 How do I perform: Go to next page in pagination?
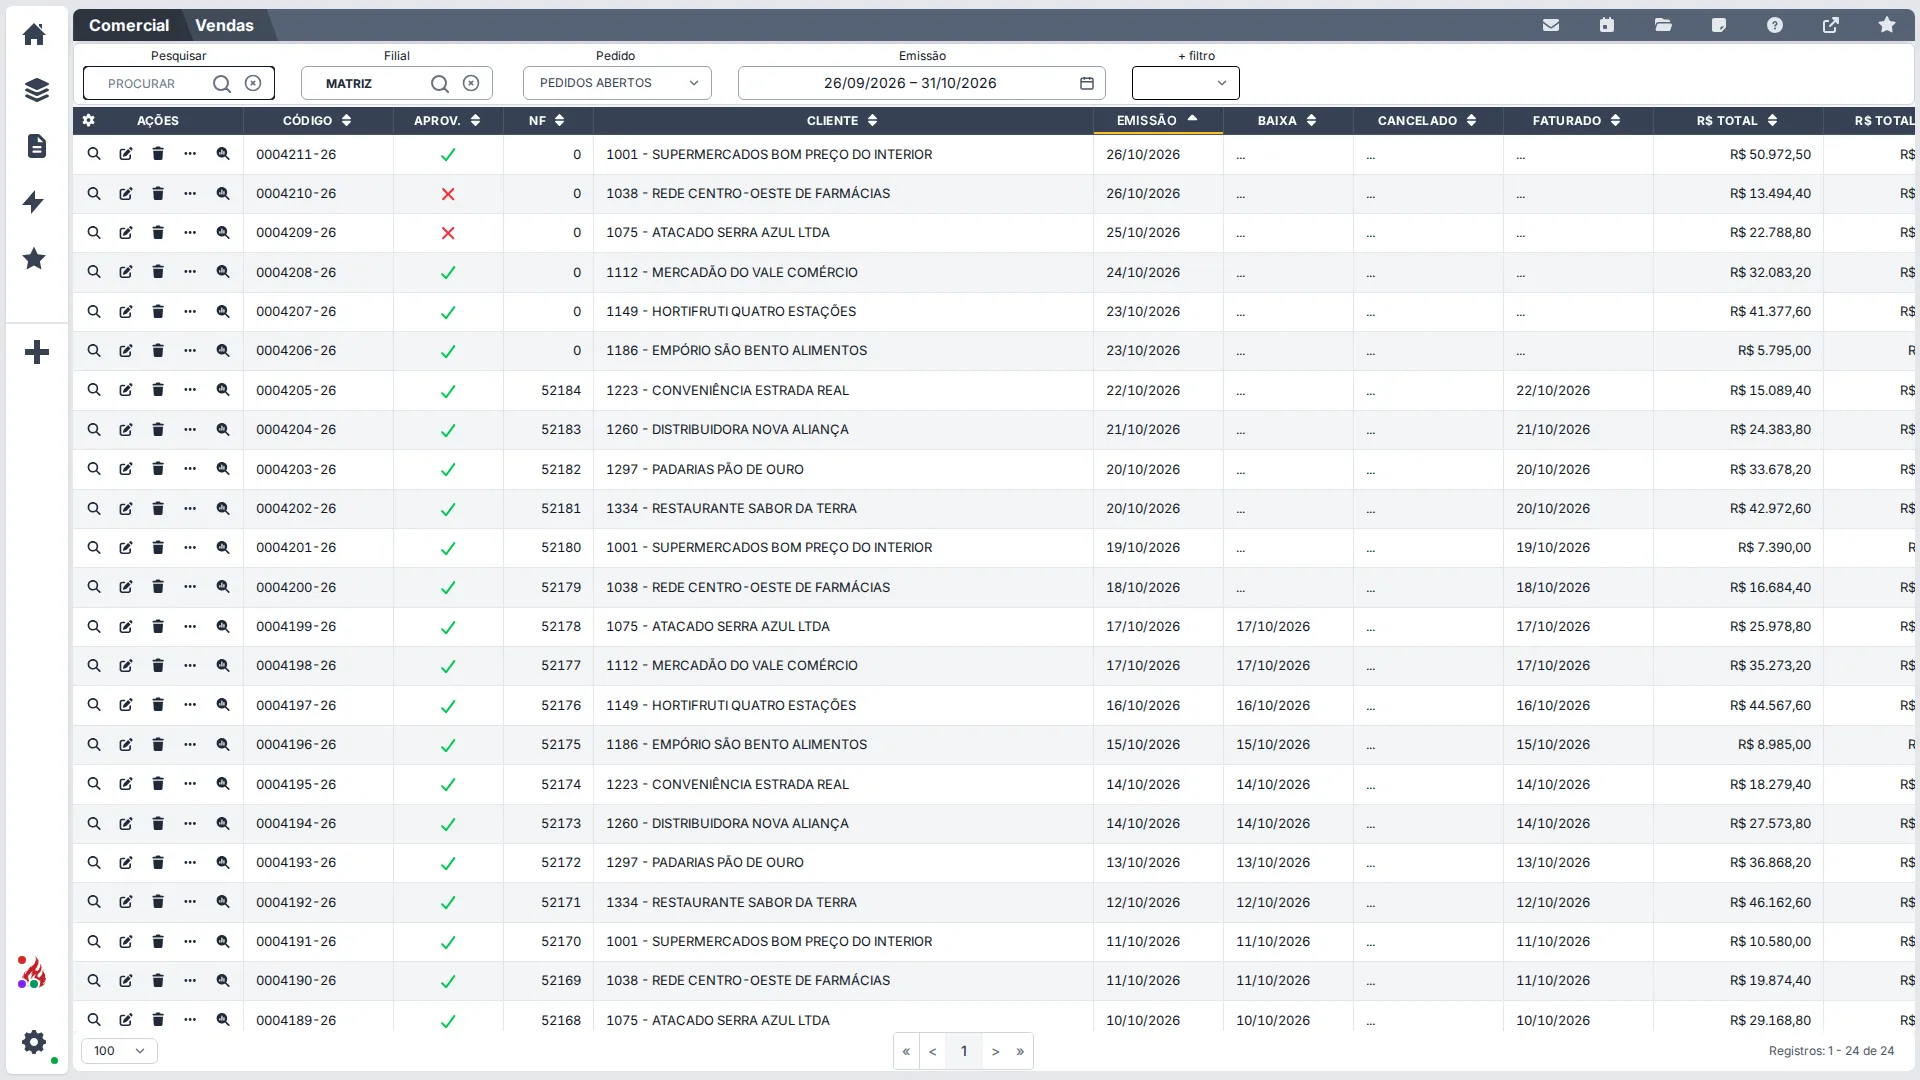(x=995, y=1051)
